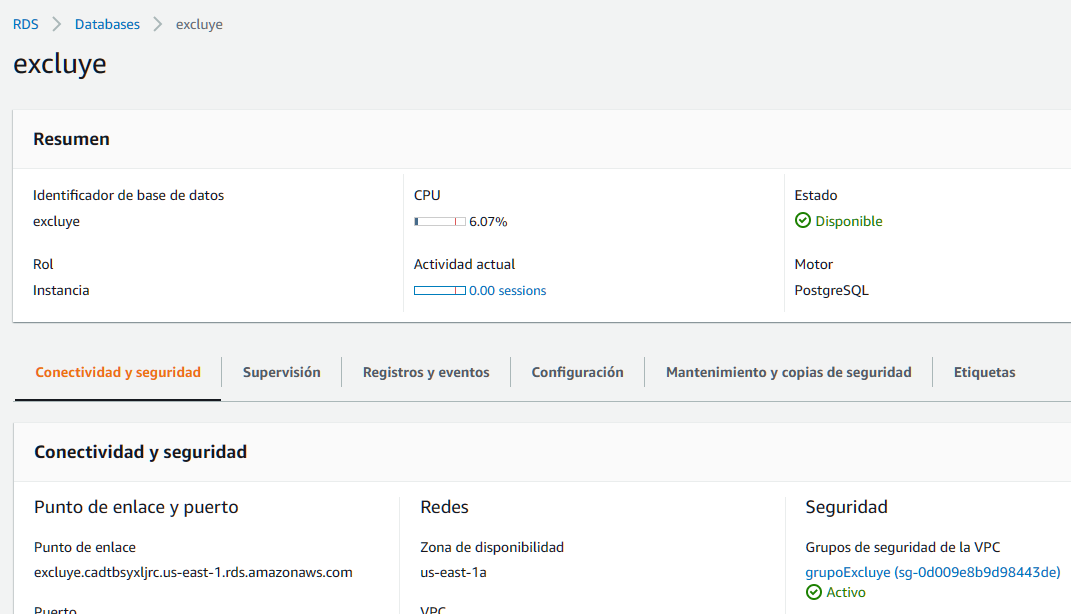This screenshot has width=1071, height=614.
Task: Click the Seguridad section heading
Action: pos(846,507)
